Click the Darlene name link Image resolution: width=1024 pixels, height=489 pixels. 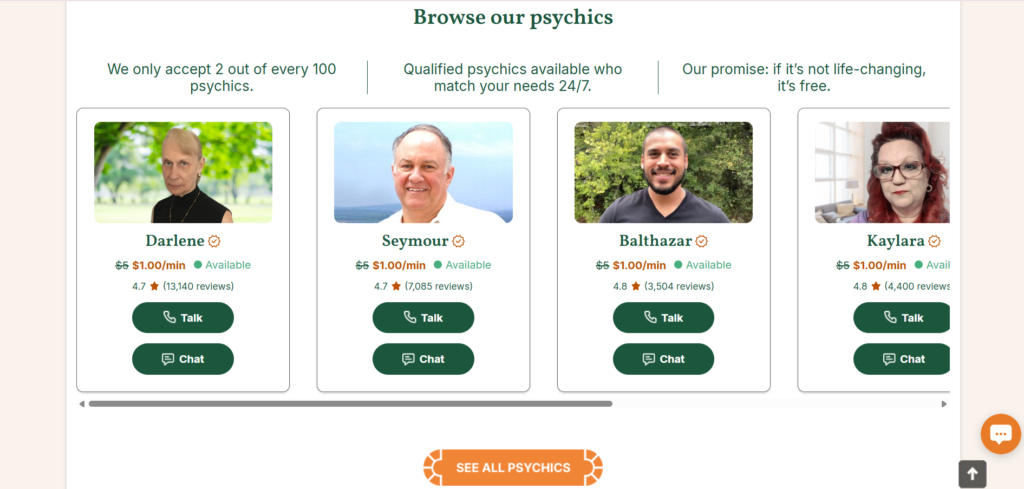pyautogui.click(x=175, y=242)
